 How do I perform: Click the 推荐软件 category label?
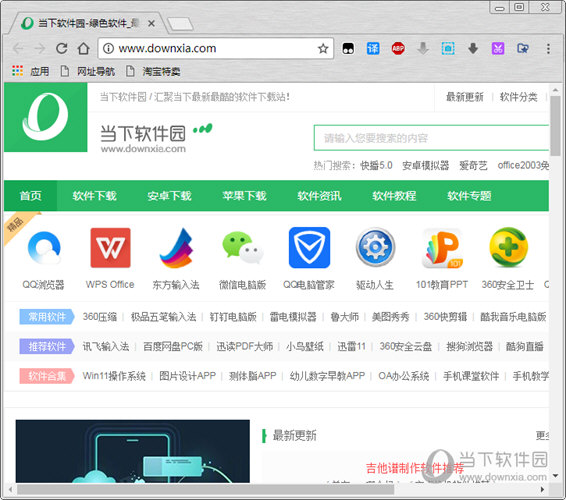(x=47, y=346)
